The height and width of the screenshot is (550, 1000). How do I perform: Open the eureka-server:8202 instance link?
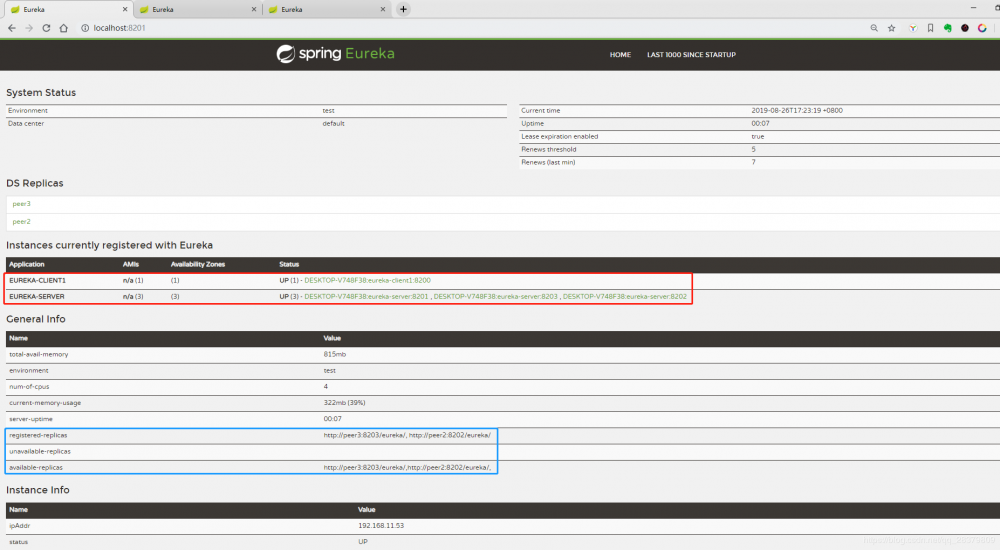point(625,297)
